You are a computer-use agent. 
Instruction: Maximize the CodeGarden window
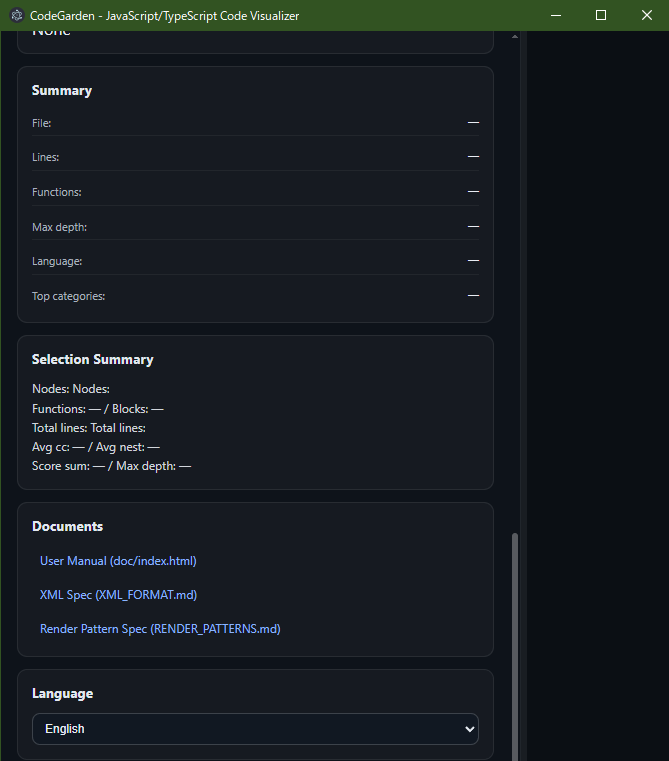(600, 16)
